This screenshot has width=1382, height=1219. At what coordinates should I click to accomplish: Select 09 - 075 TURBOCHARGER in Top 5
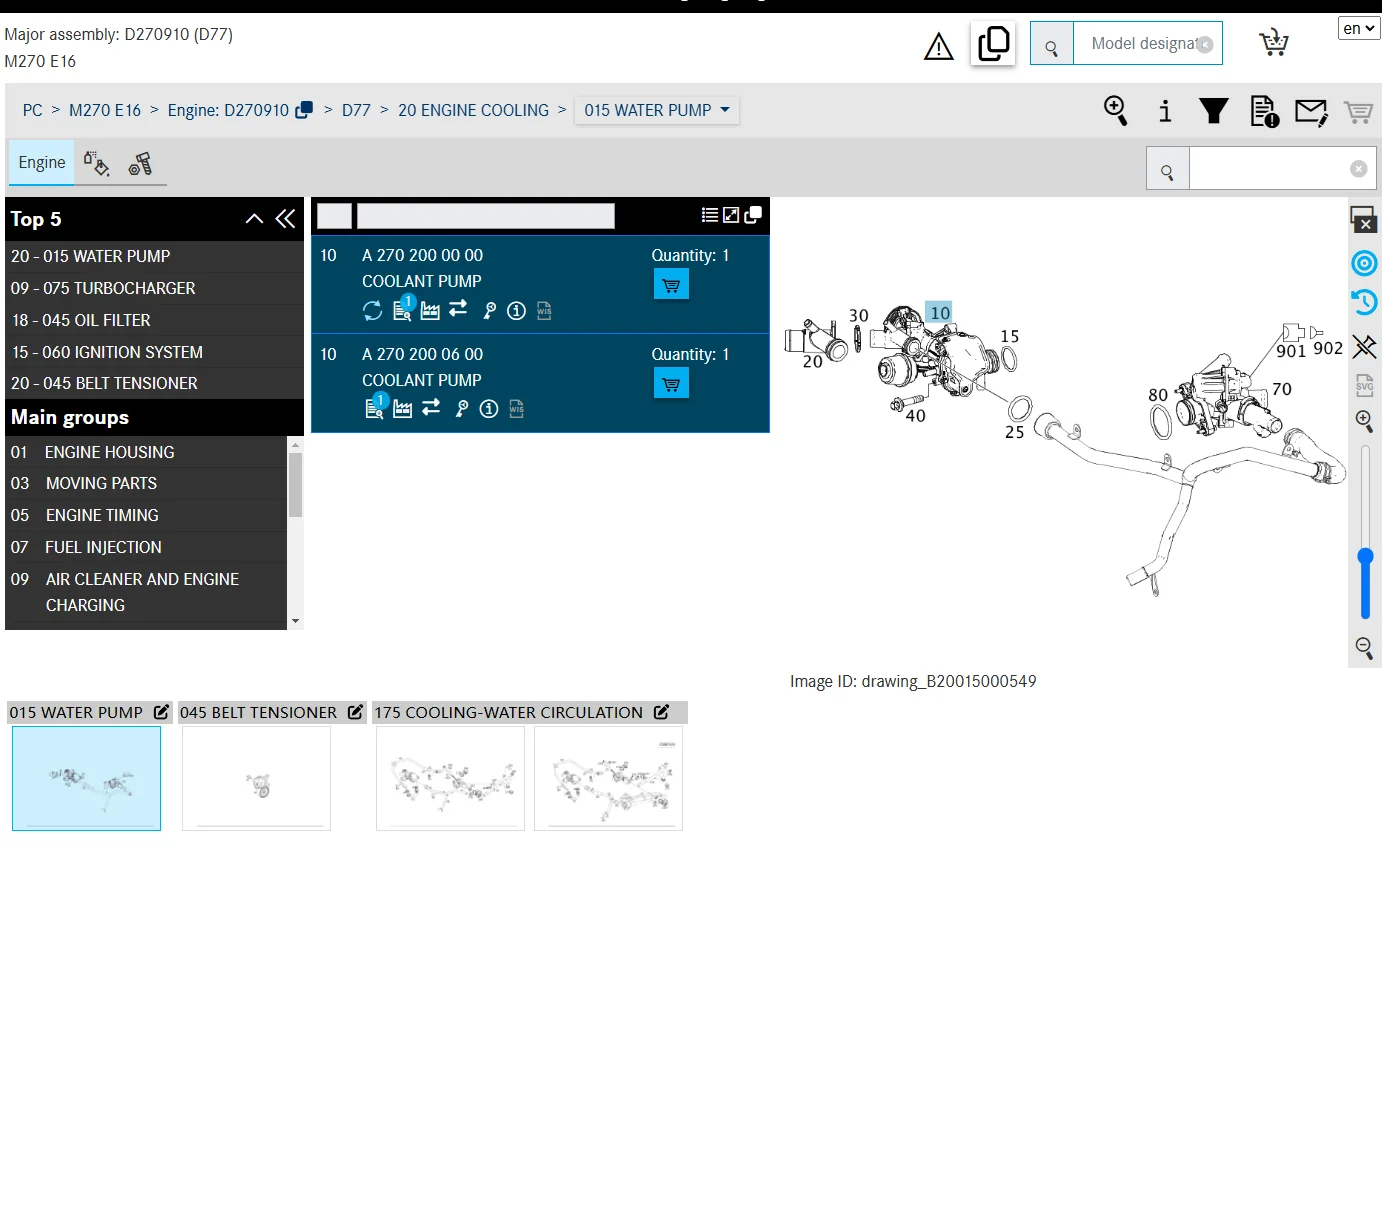154,288
